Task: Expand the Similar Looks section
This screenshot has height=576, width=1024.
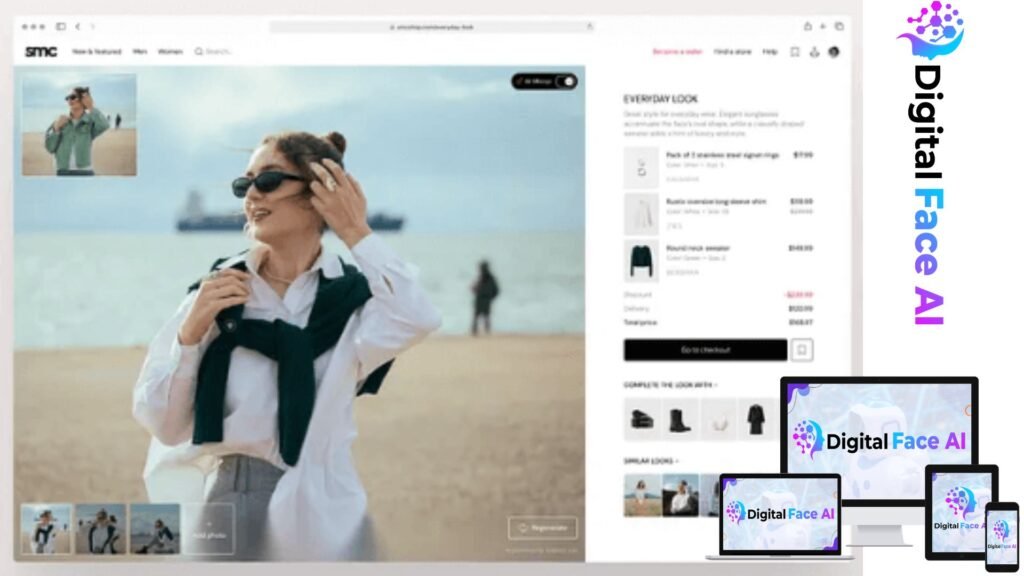Action: click(x=651, y=461)
